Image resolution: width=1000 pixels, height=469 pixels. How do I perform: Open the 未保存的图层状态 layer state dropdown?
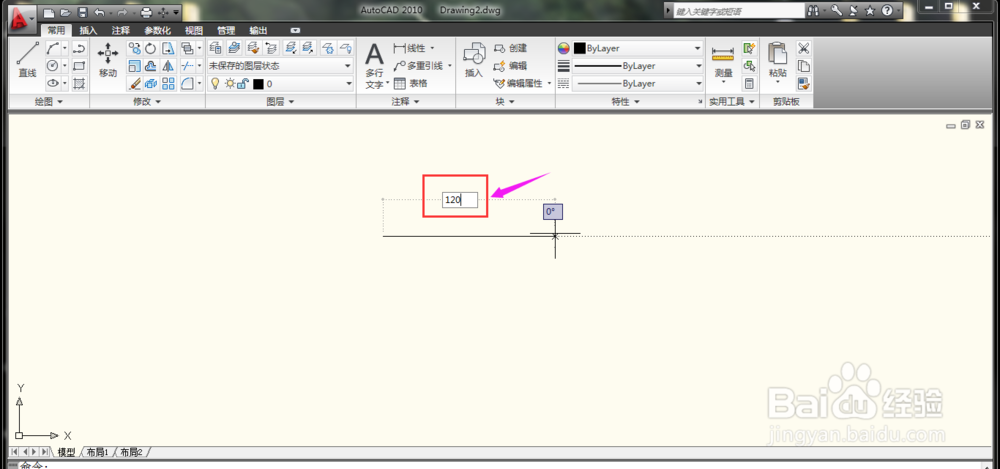tap(280, 66)
